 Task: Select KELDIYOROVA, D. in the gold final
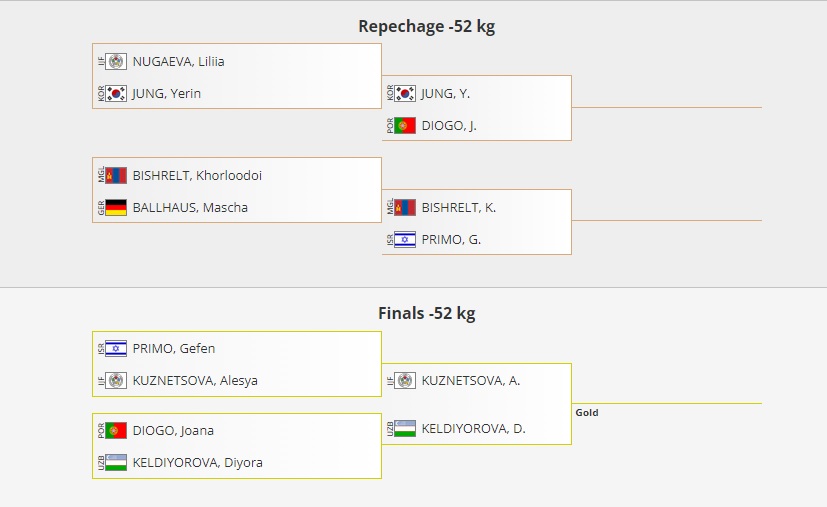[473, 429]
